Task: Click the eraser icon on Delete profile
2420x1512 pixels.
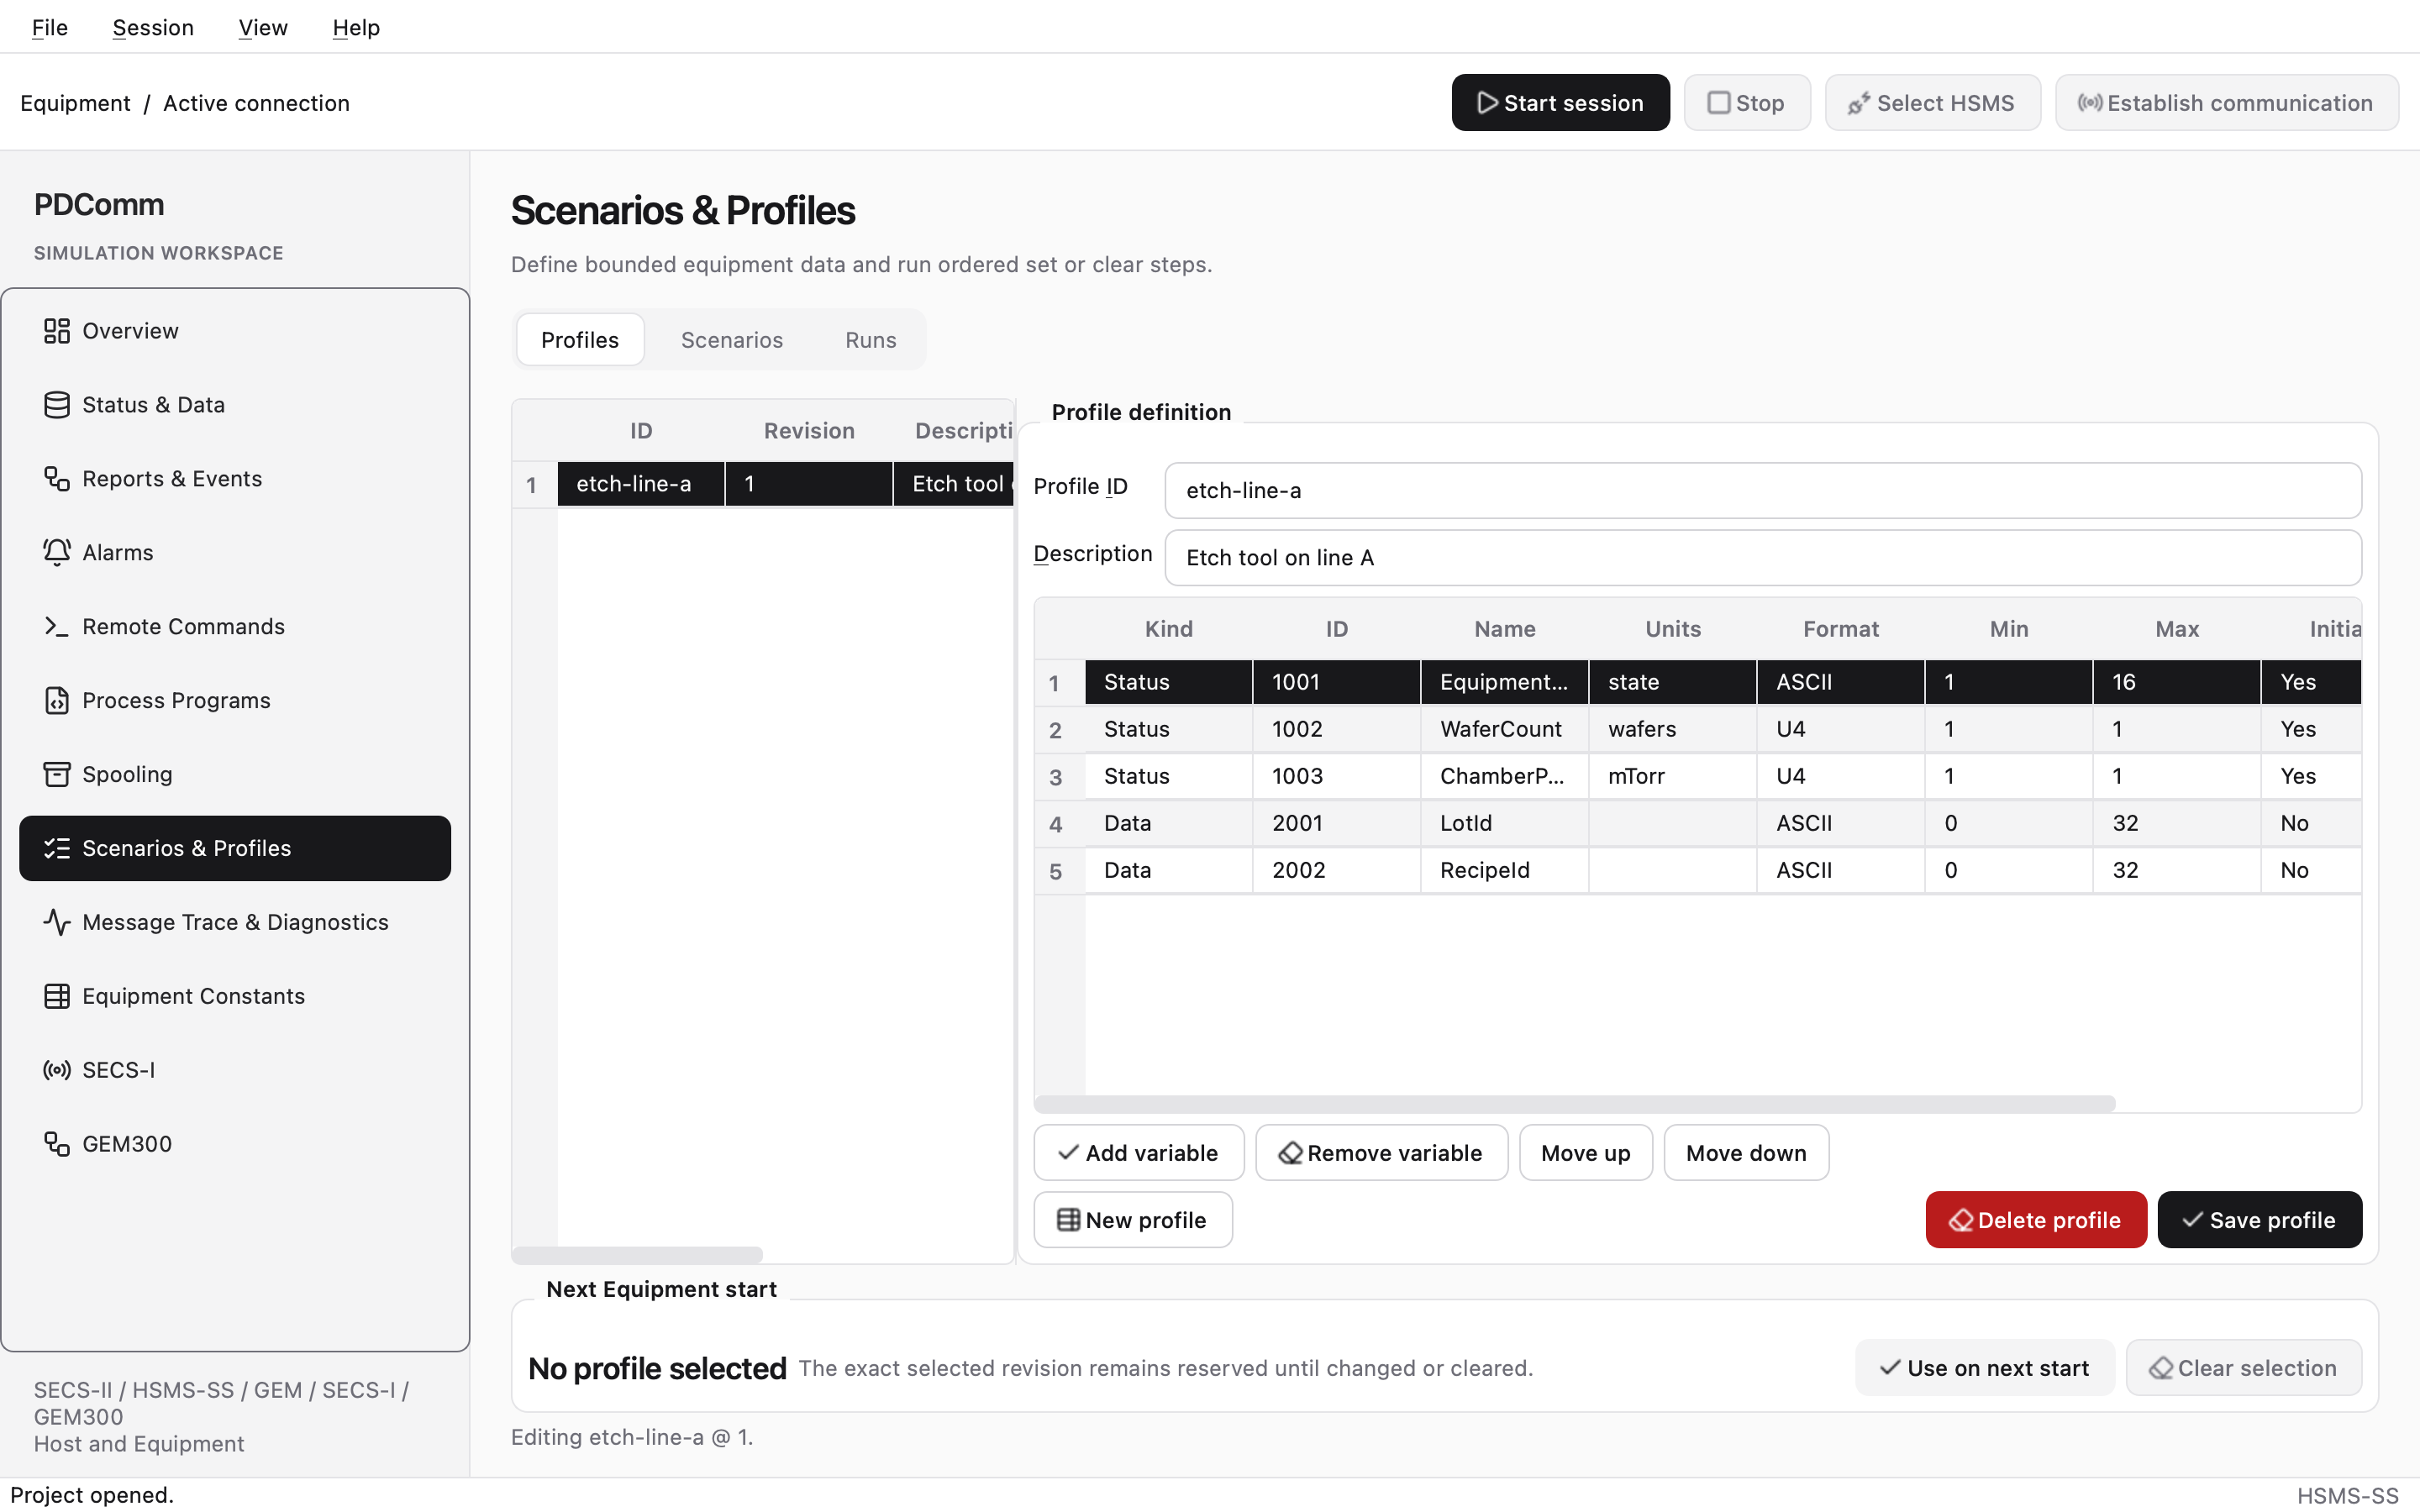Action: pyautogui.click(x=1961, y=1220)
